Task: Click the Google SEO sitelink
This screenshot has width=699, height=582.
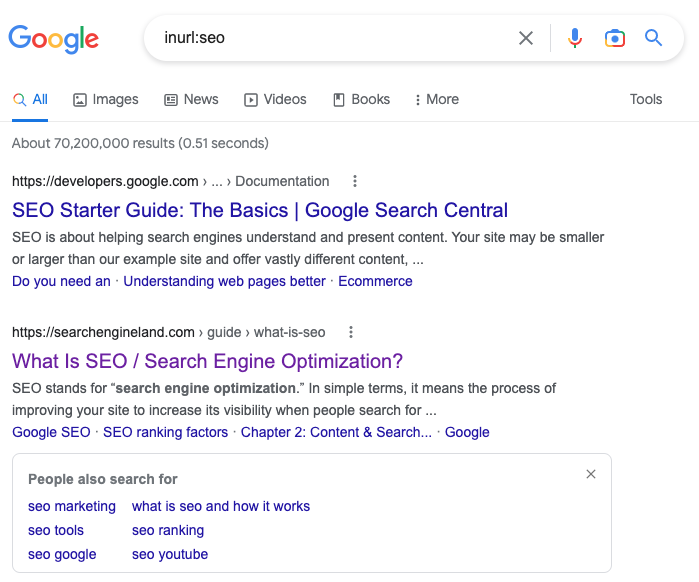Action: click(51, 432)
